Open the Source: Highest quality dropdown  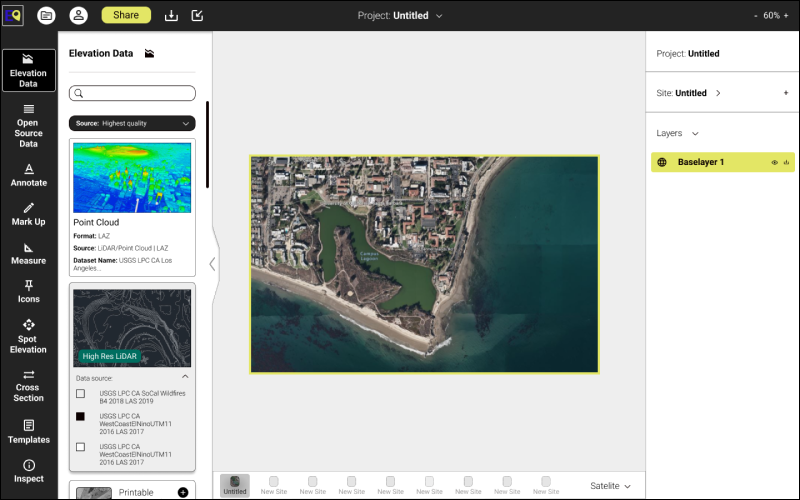132,123
